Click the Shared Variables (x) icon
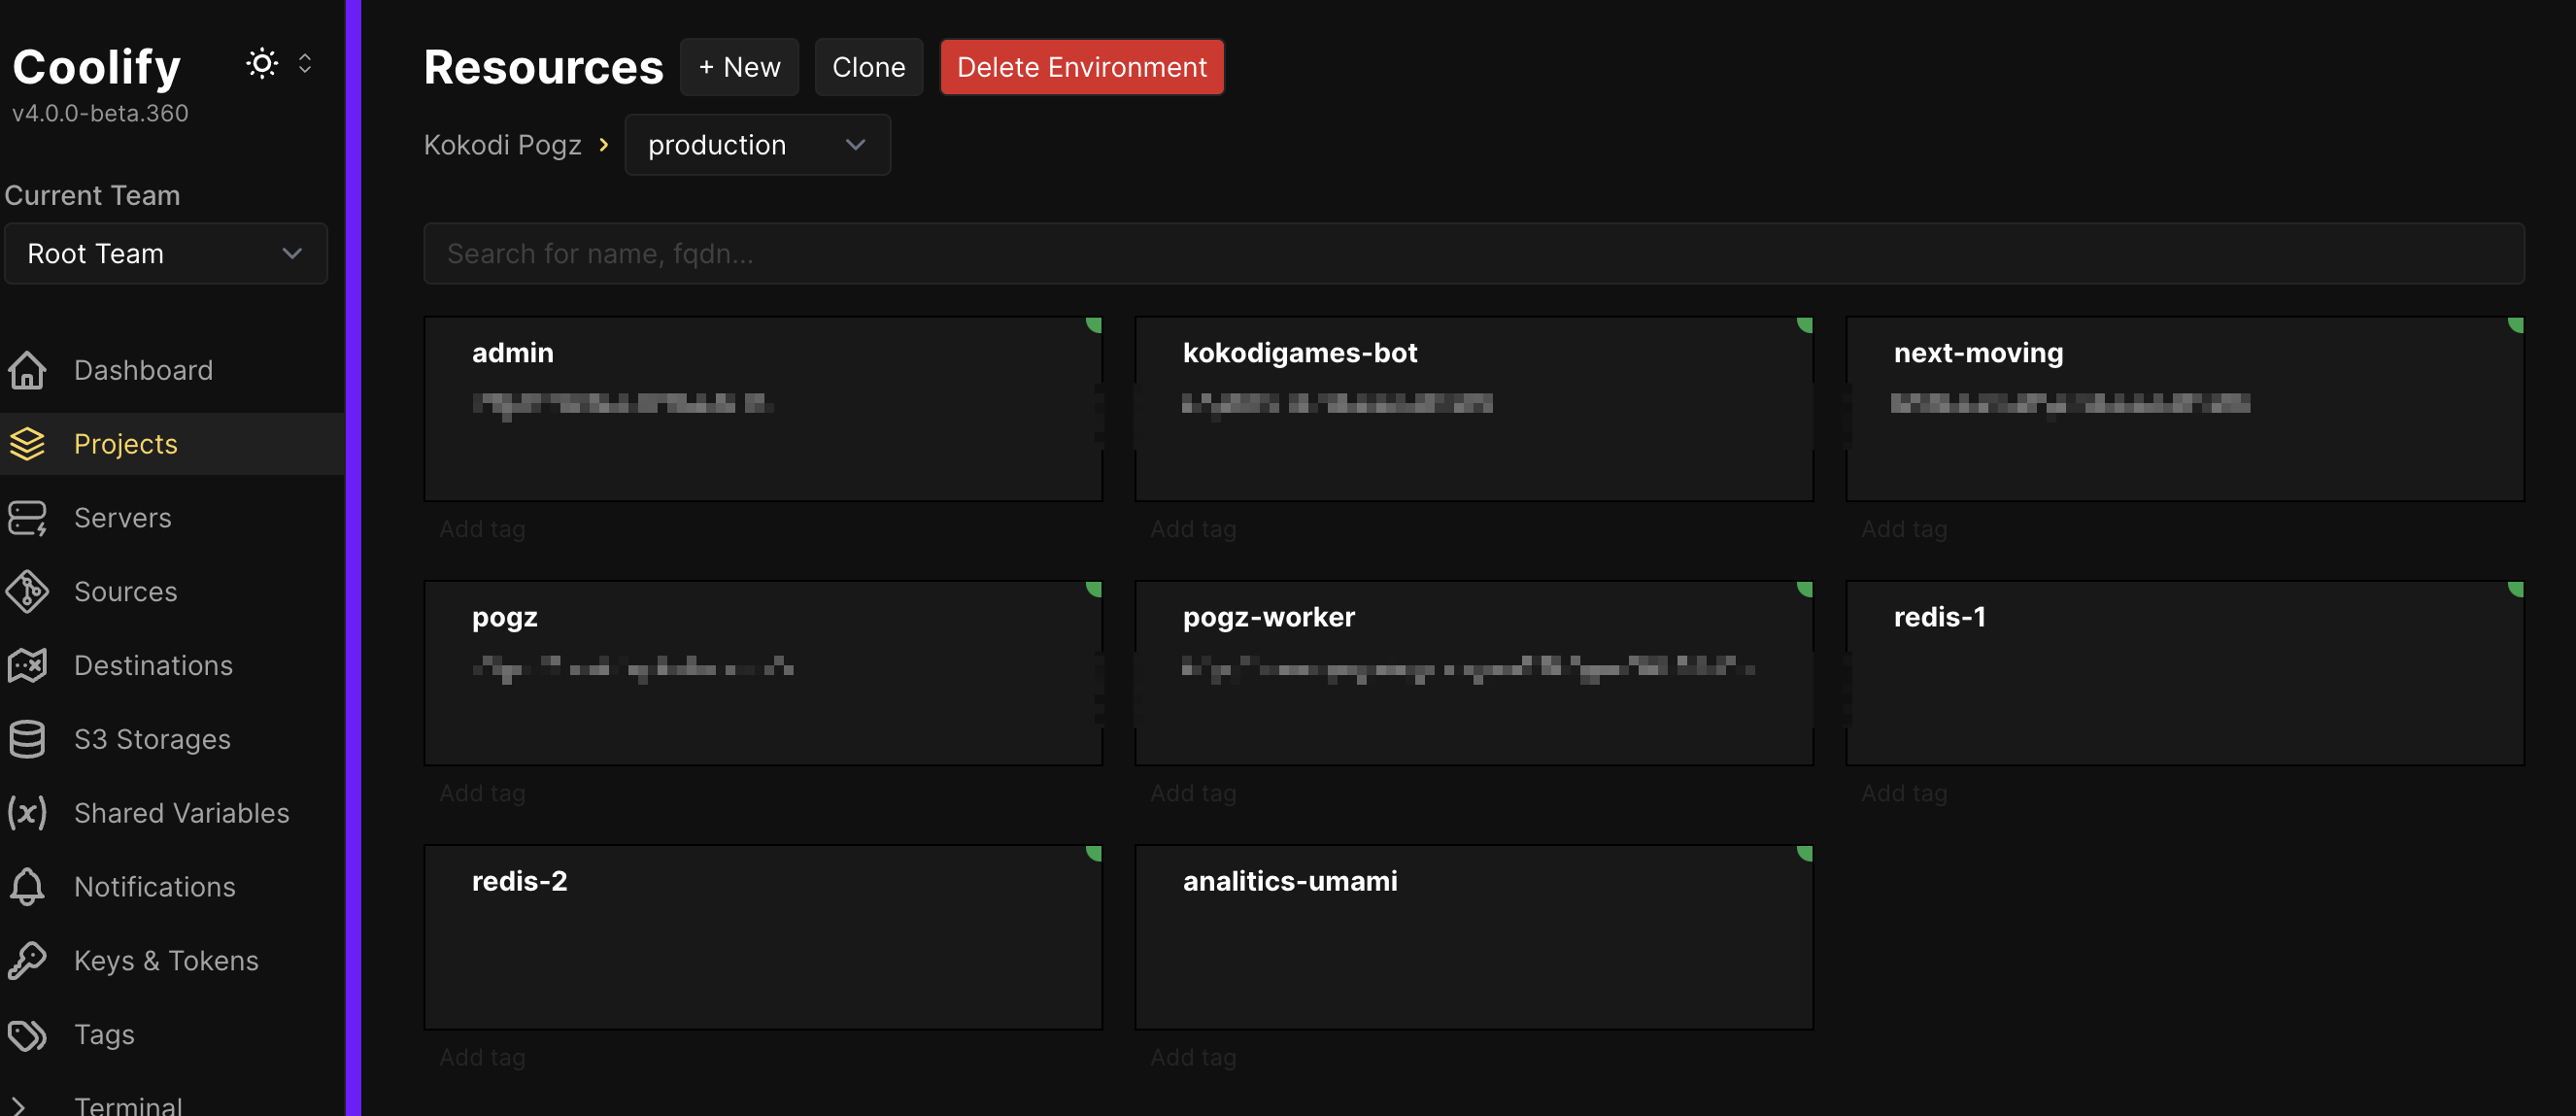2576x1116 pixels. [27, 813]
